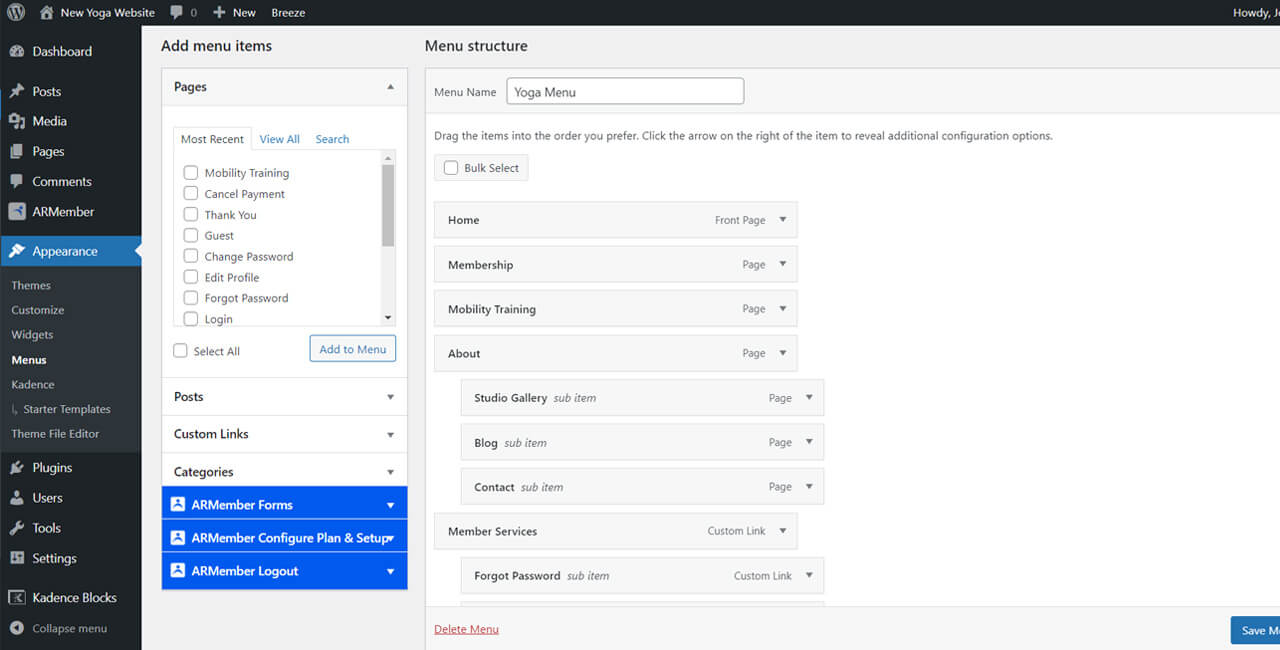1280x650 pixels.
Task: Open Media library from sidebar icon
Action: click(17, 121)
